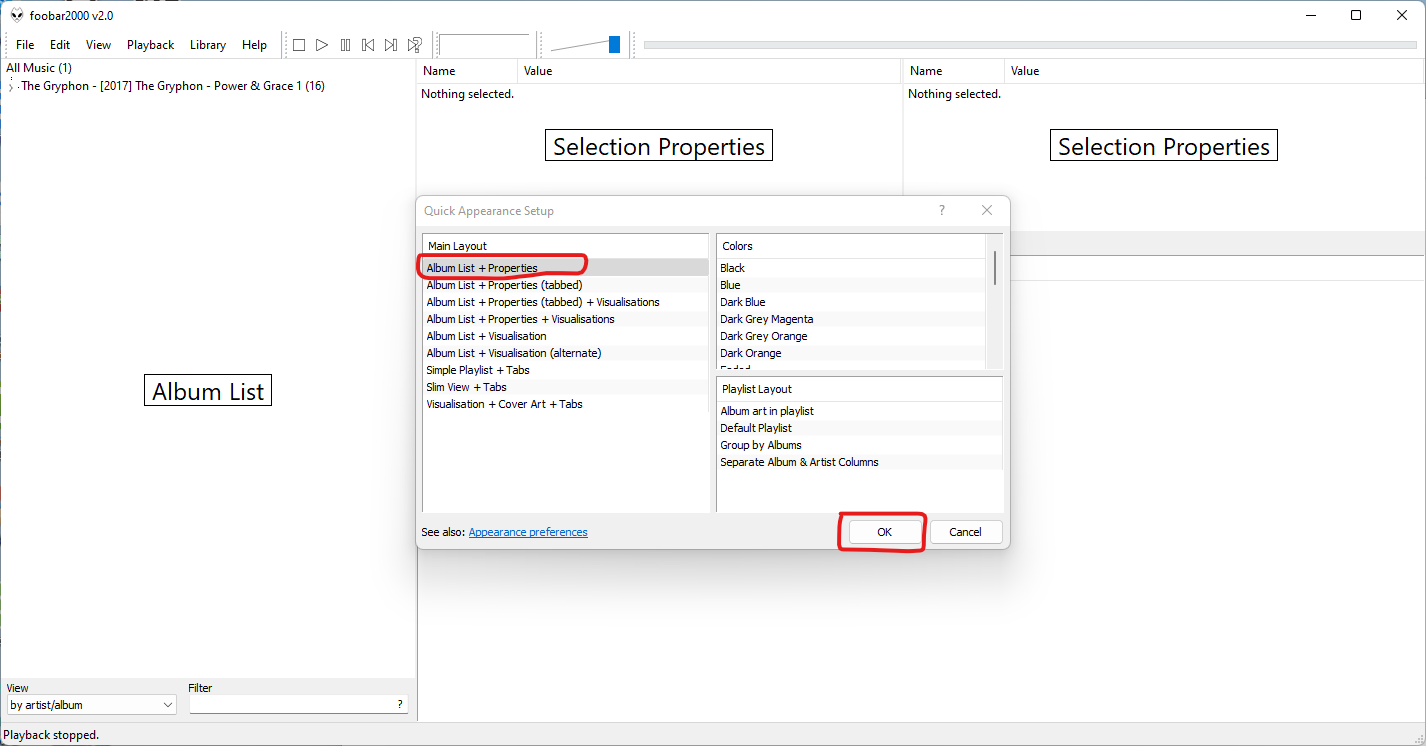
Task: Open the Library menu
Action: (x=208, y=45)
